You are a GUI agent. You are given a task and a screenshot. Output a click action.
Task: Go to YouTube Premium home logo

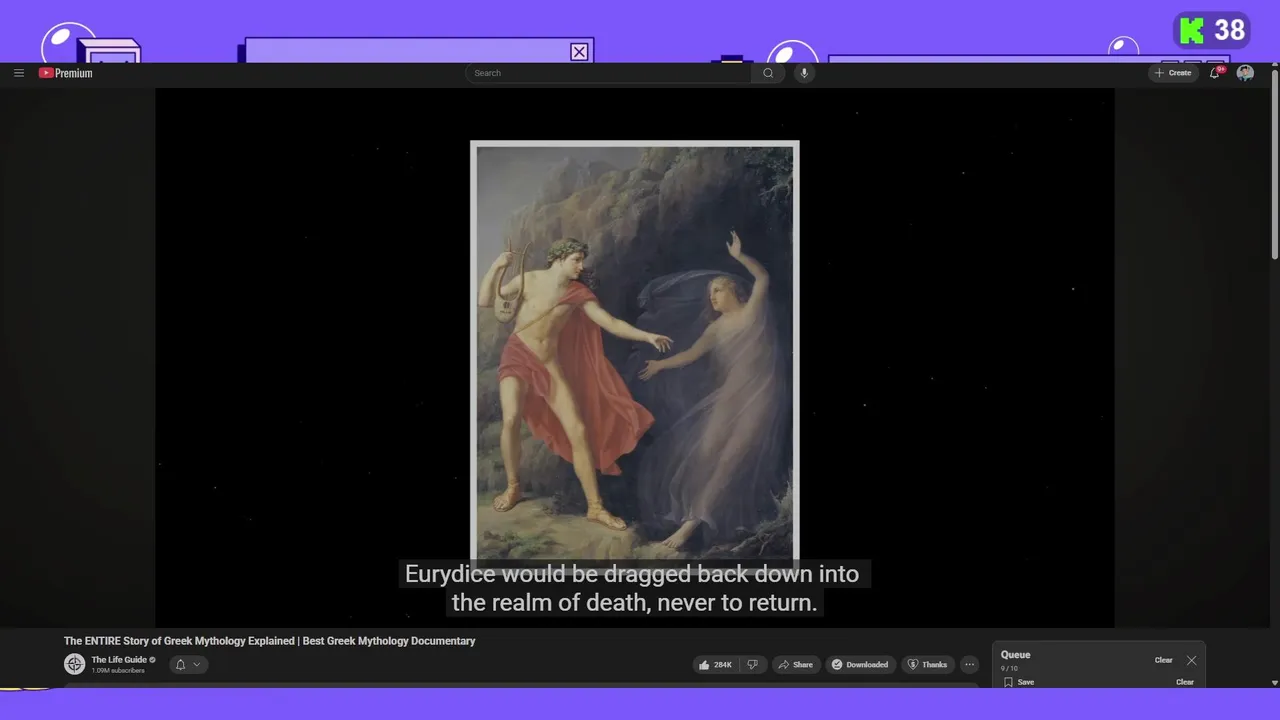(66, 73)
